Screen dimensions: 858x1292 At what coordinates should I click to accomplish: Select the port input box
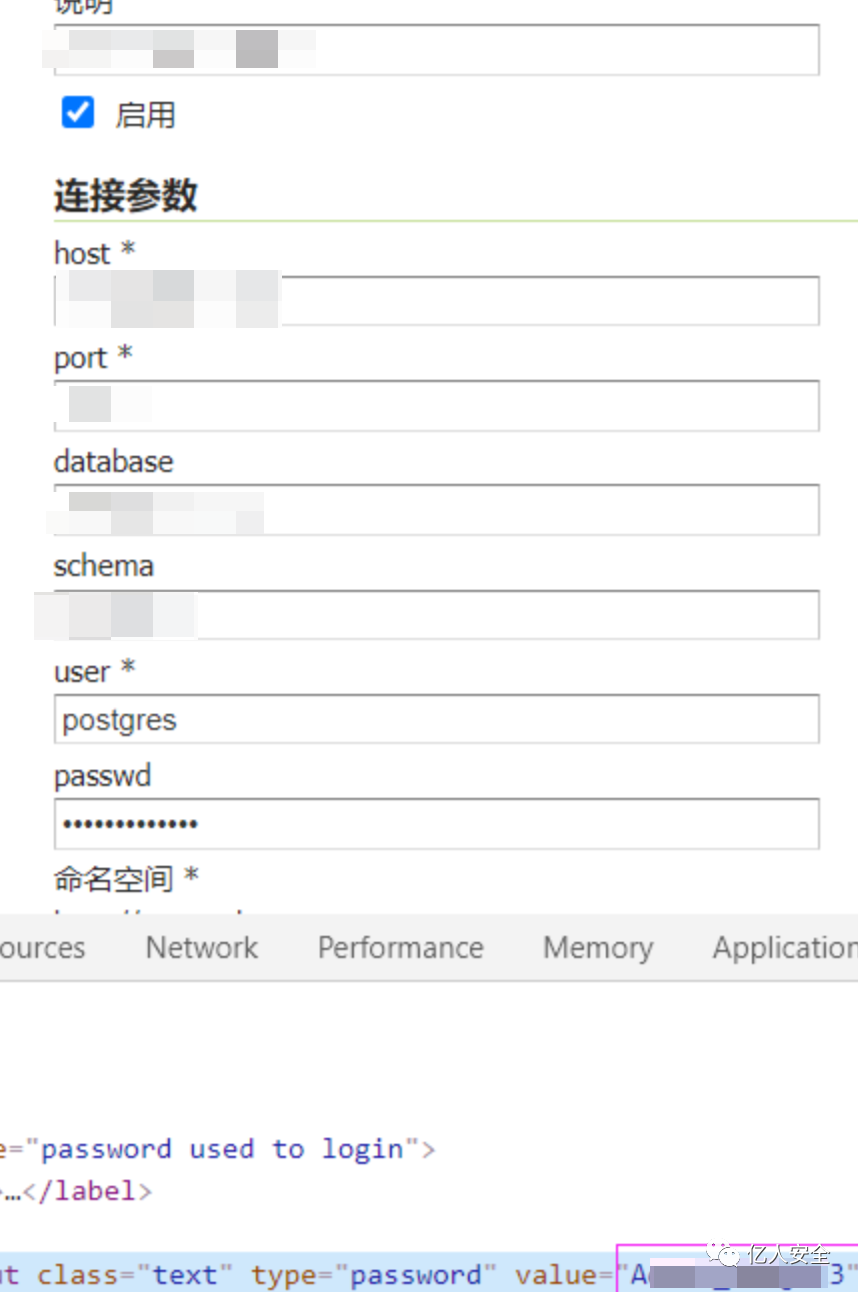[x=437, y=406]
